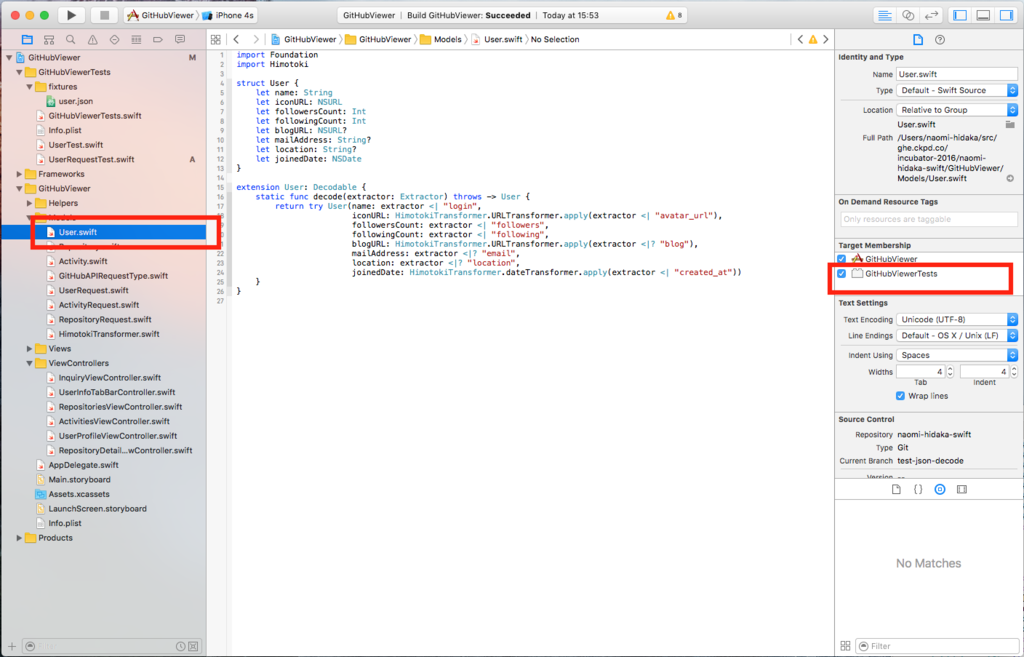Open Code Snippet library

click(x=918, y=489)
